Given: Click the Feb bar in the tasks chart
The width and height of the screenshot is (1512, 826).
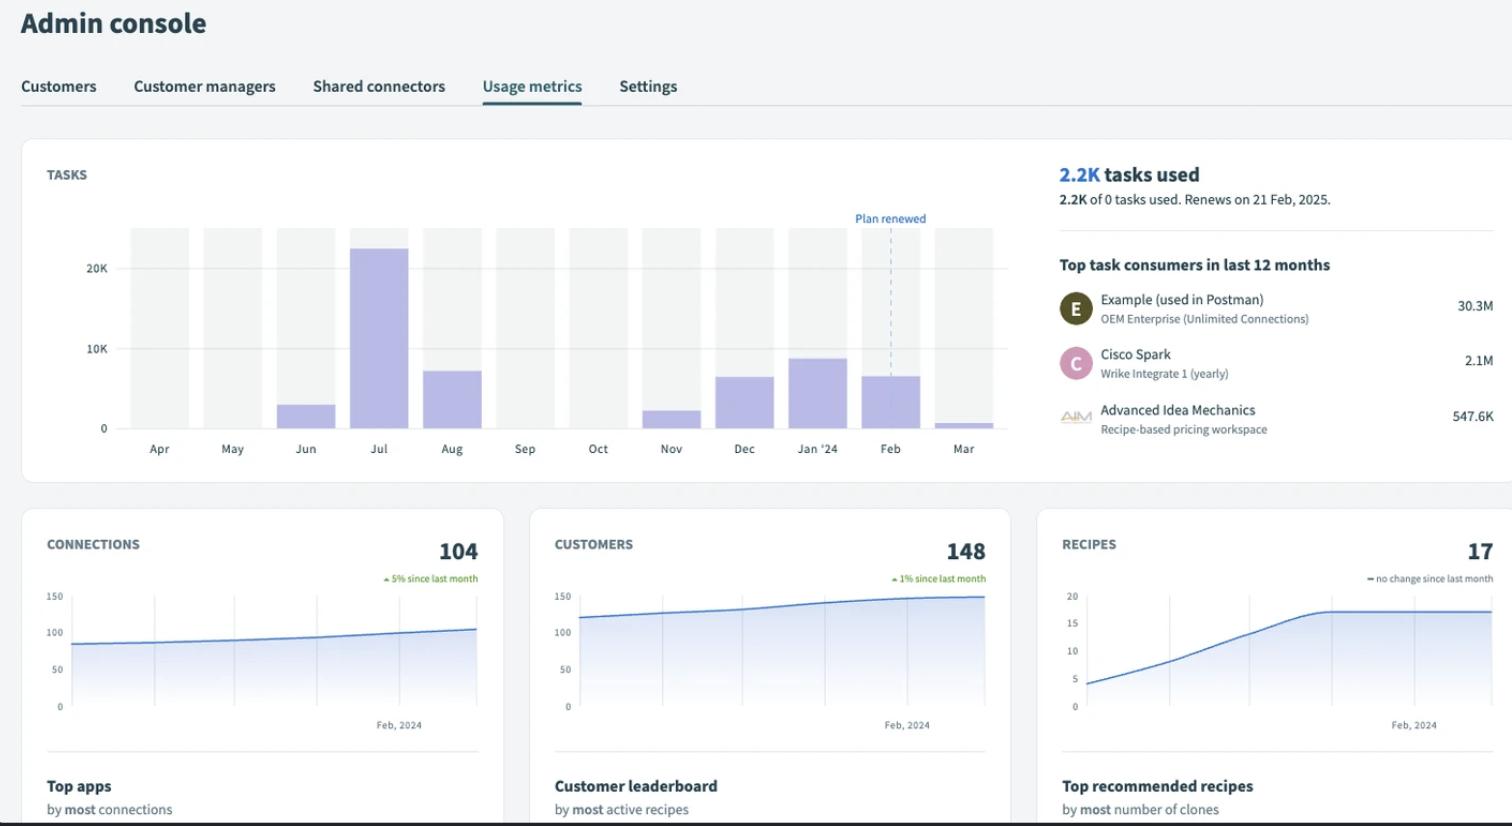Looking at the screenshot, I should [889, 400].
